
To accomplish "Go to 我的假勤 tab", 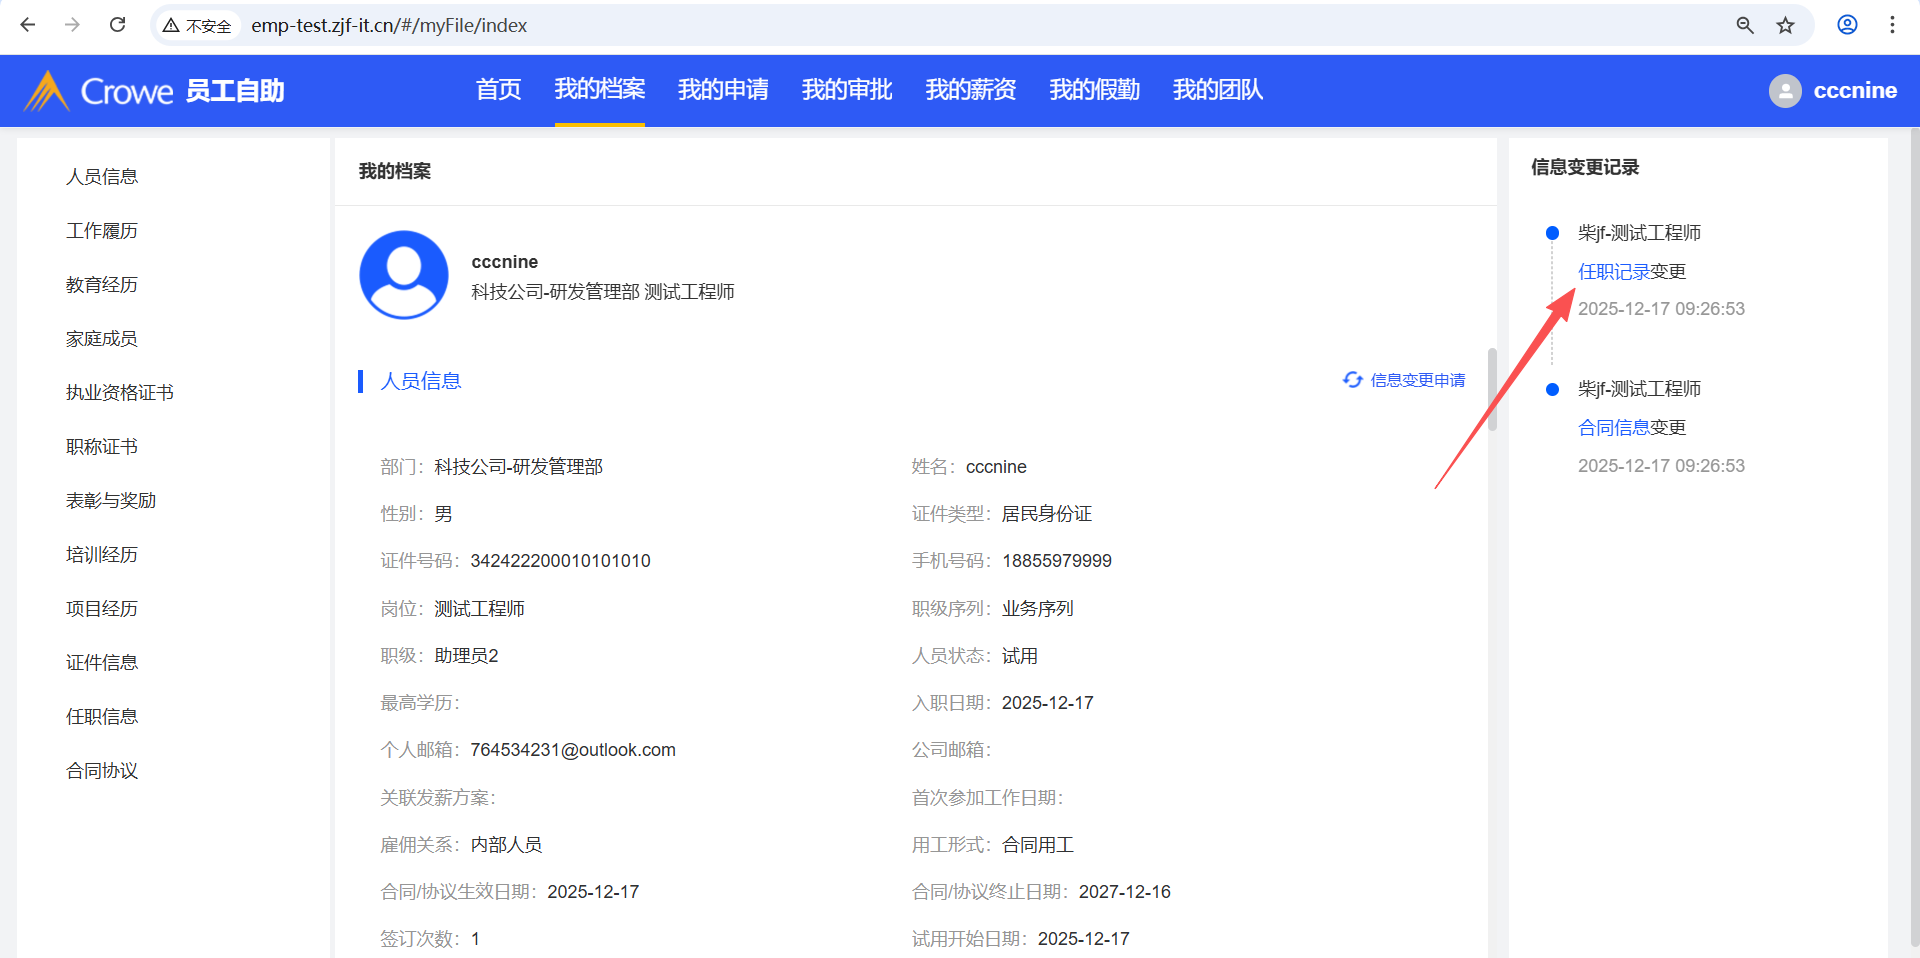I will (x=1094, y=90).
